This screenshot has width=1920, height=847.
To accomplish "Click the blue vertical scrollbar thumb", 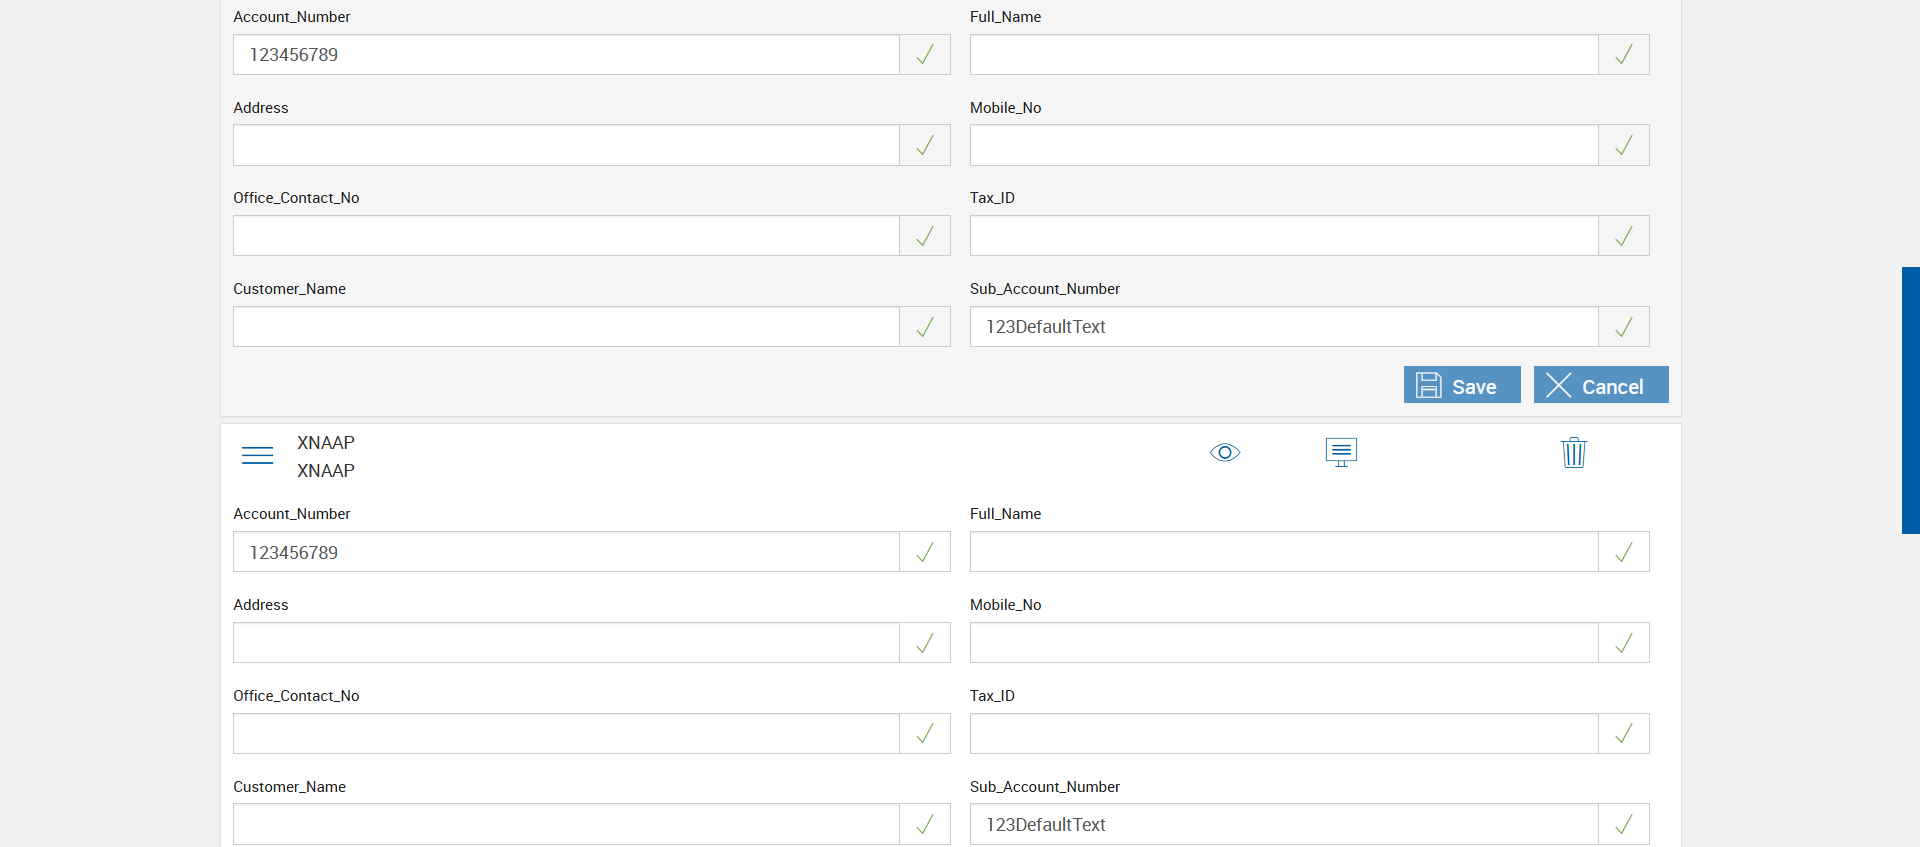I will coord(1910,400).
